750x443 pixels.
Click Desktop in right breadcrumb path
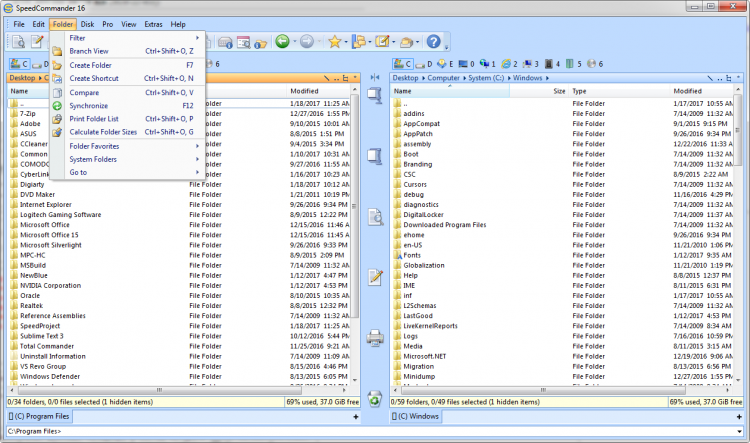[405, 78]
